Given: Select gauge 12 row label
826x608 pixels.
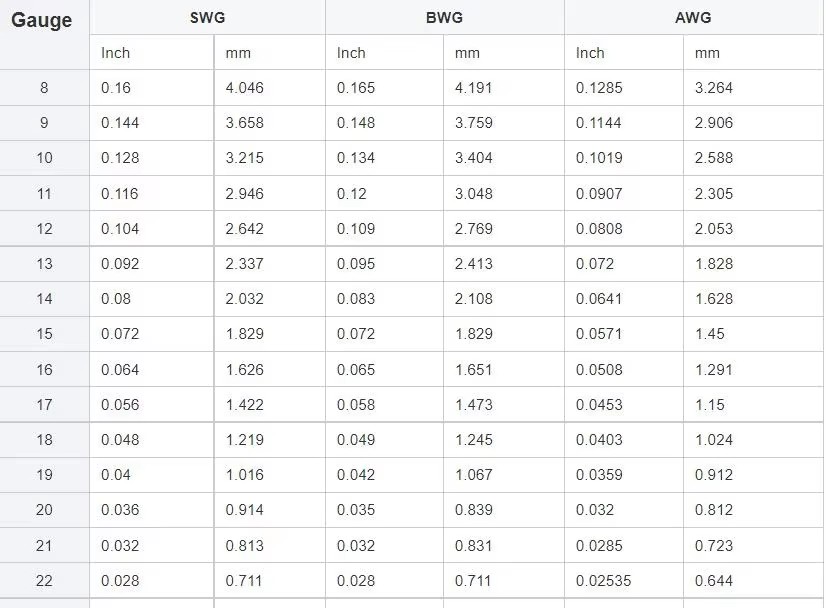Looking at the screenshot, I should 44,229.
